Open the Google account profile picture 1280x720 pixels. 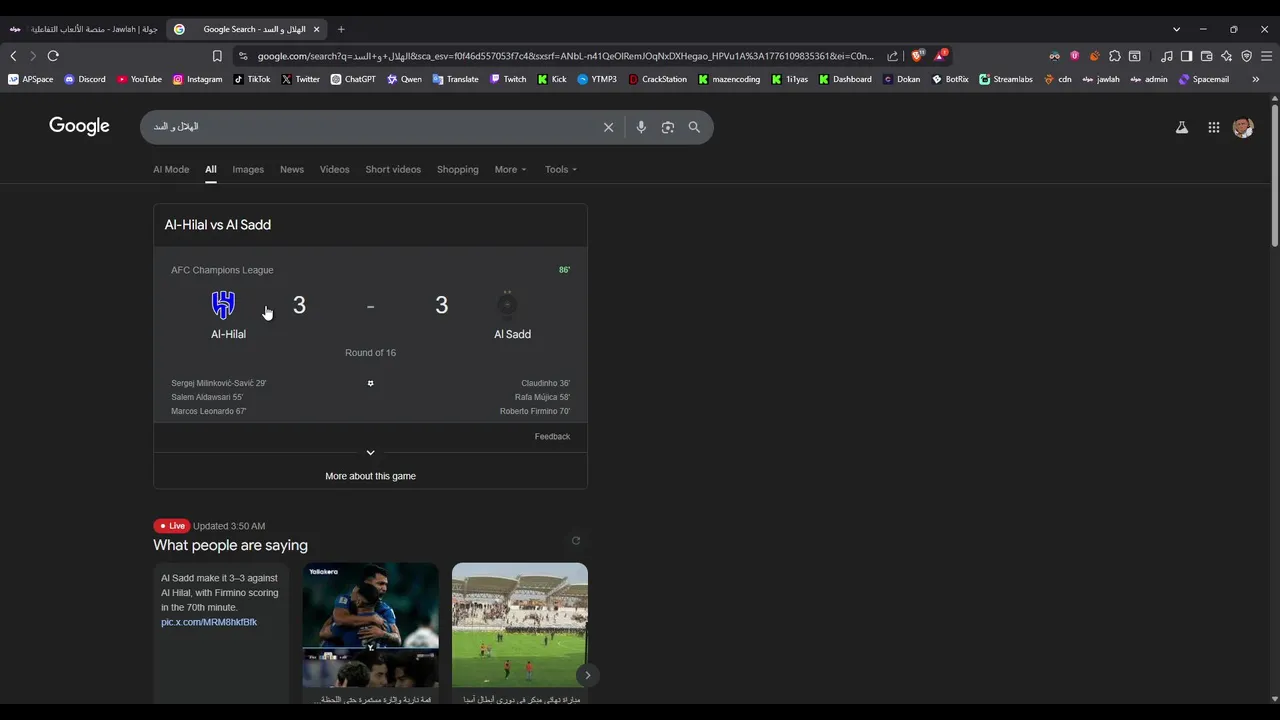coord(1243,127)
